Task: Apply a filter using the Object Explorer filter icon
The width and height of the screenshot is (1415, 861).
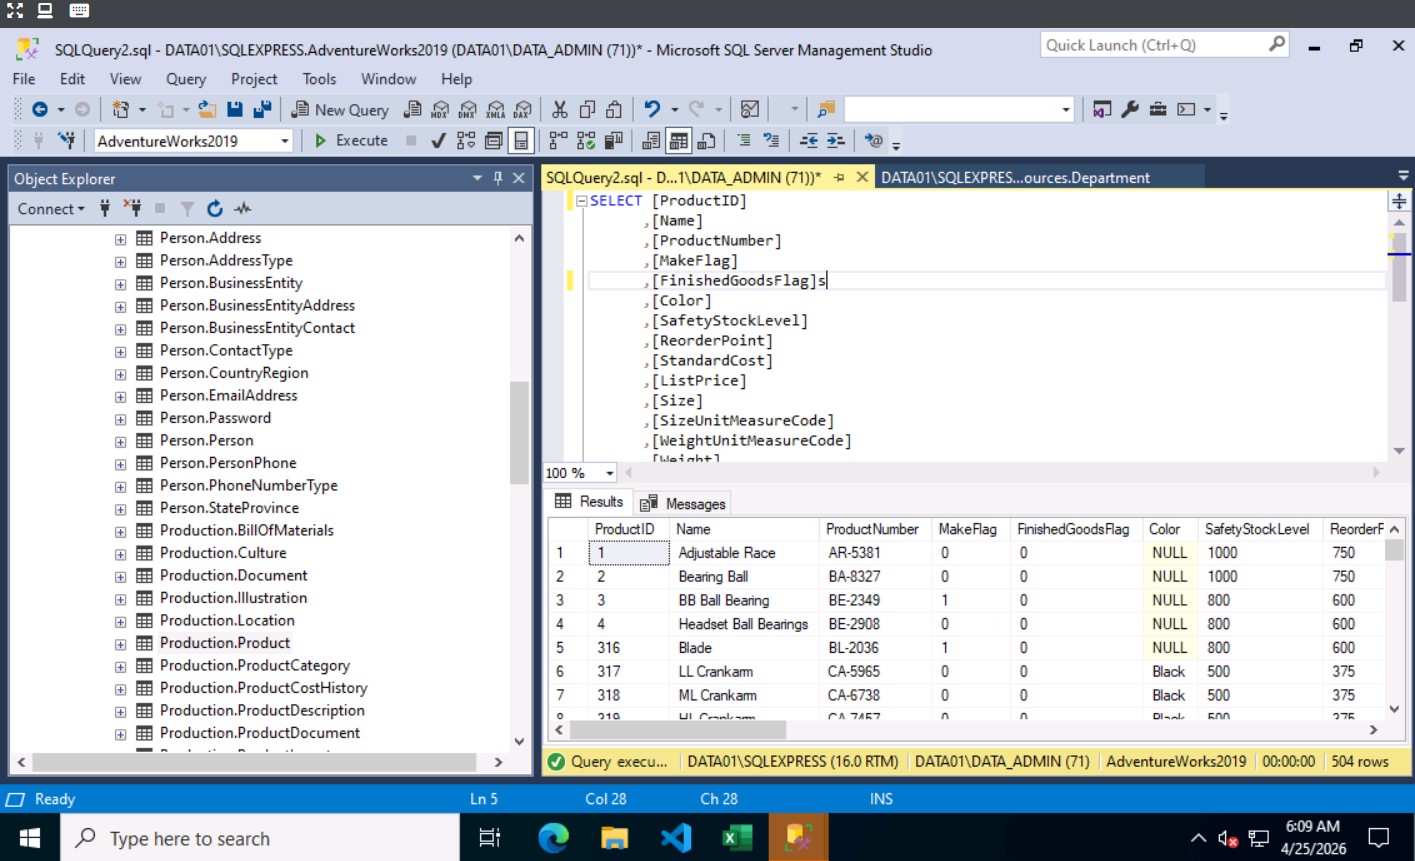Action: click(186, 209)
